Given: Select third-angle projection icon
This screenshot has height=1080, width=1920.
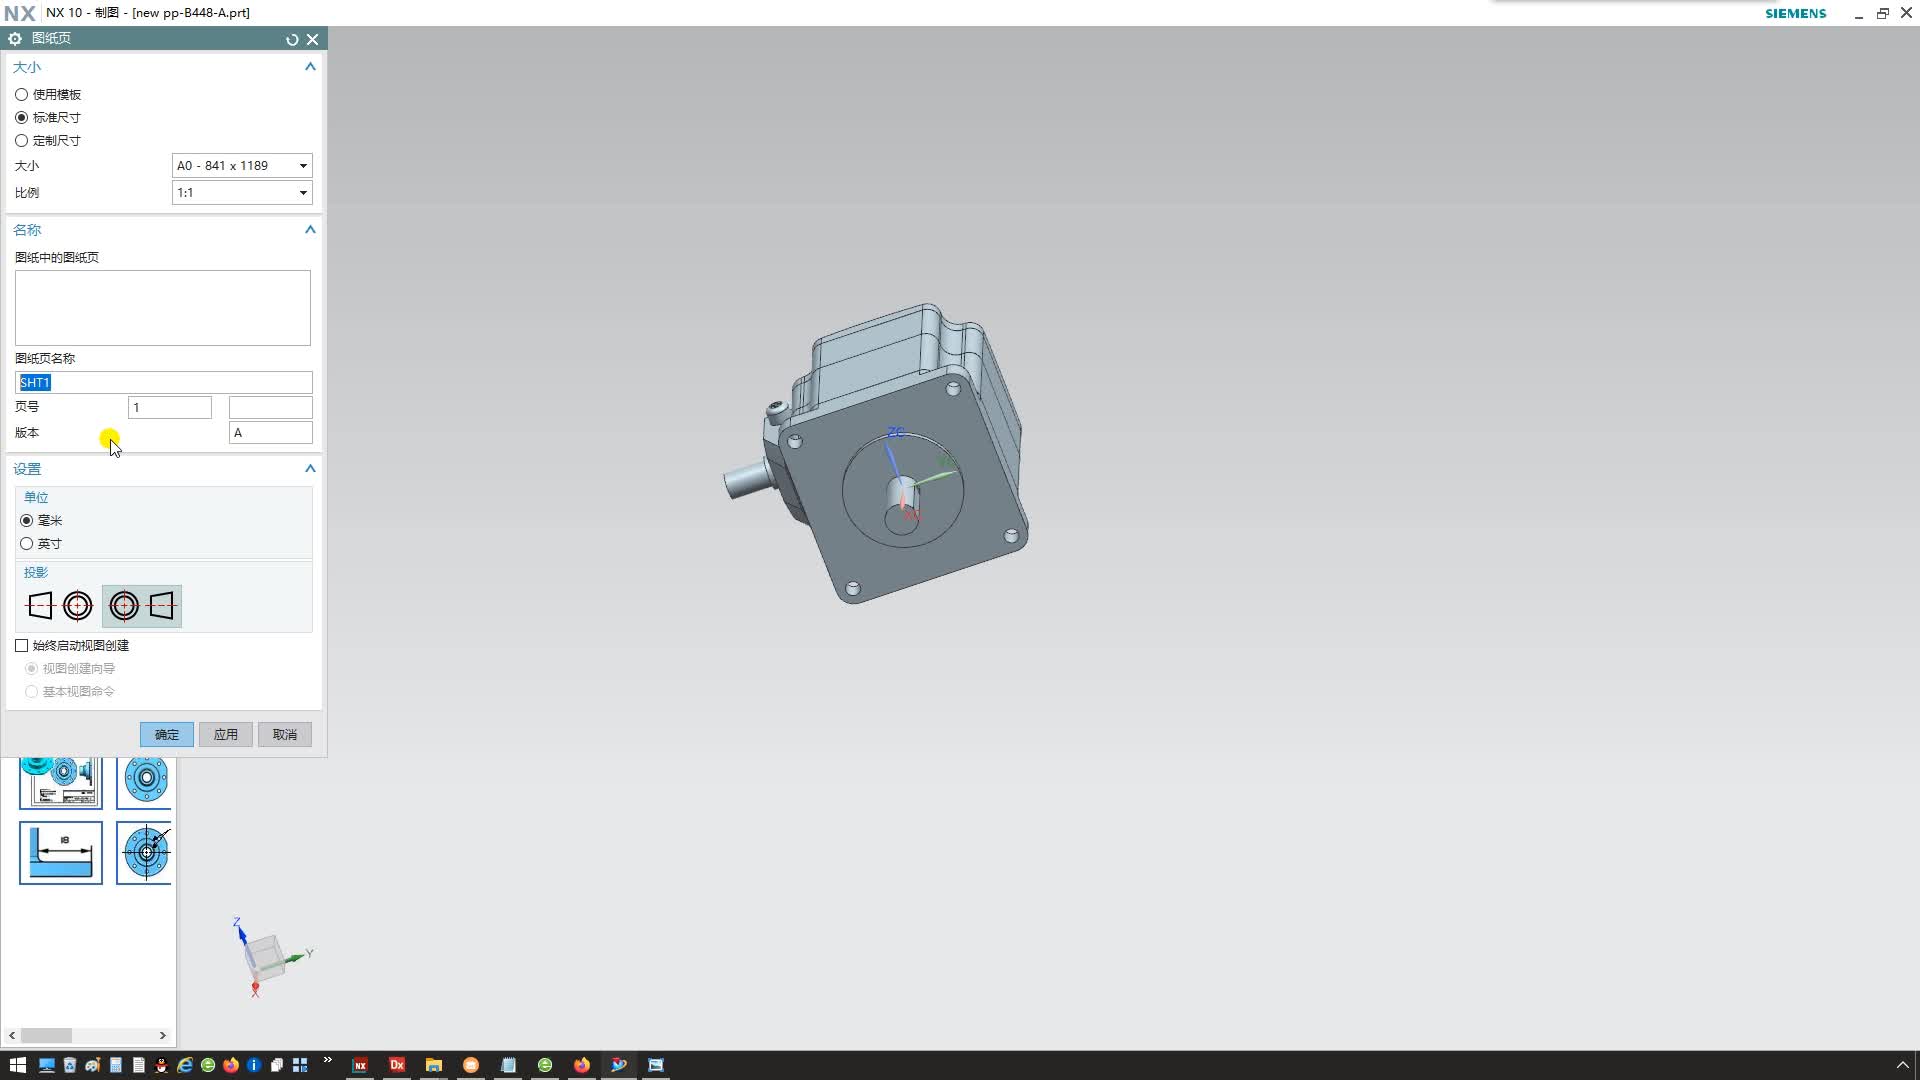Looking at the screenshot, I should (x=142, y=606).
